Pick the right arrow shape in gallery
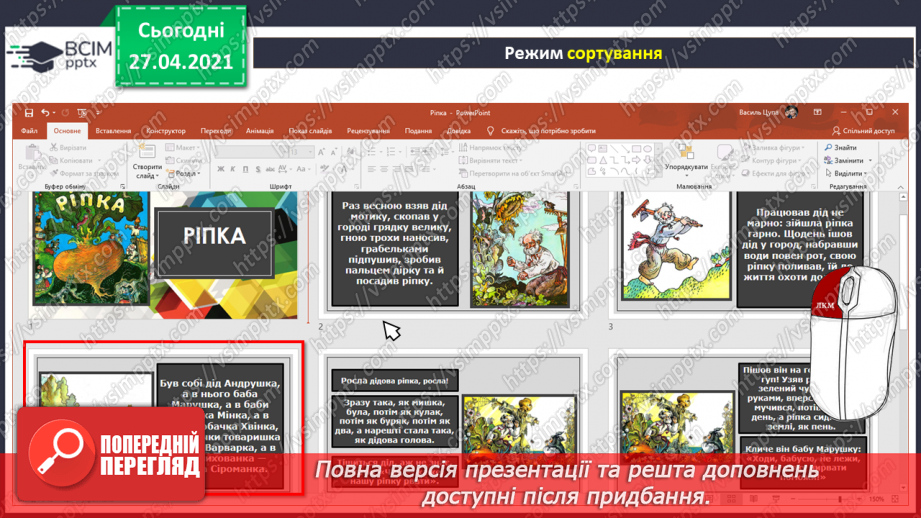 tap(636, 160)
